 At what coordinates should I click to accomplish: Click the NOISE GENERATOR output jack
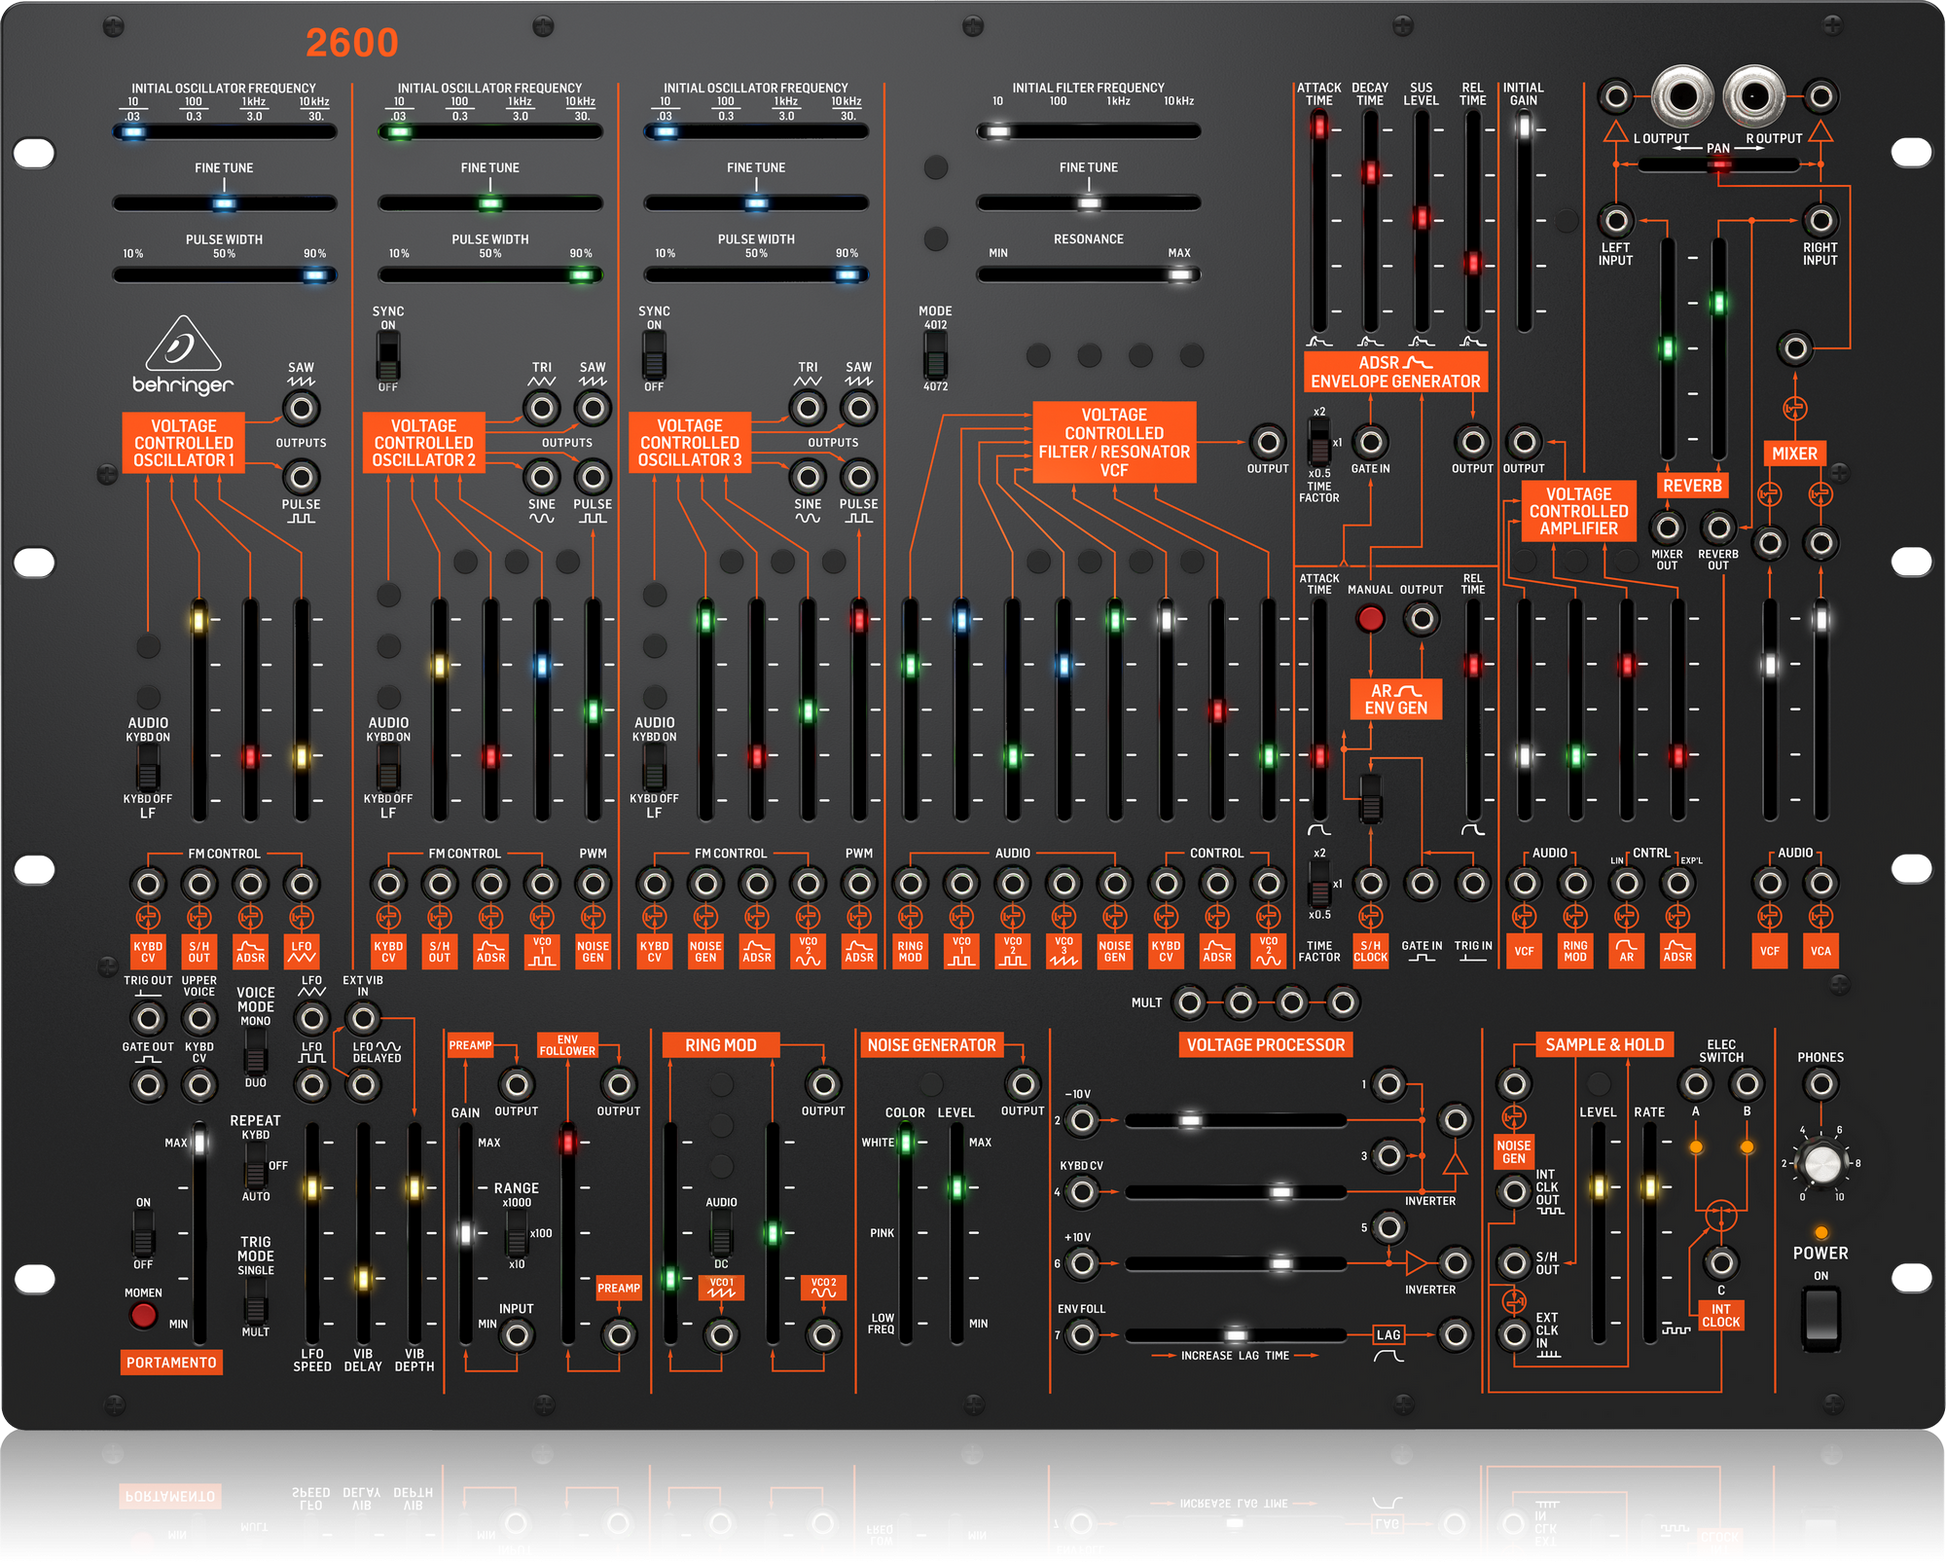pos(1022,1084)
